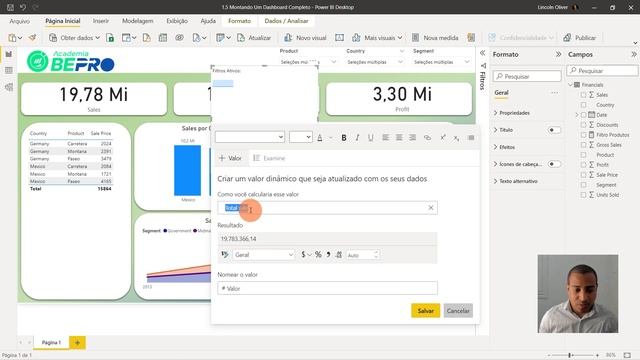
Task: Click the Nomear o valor input field
Action: coord(327,288)
